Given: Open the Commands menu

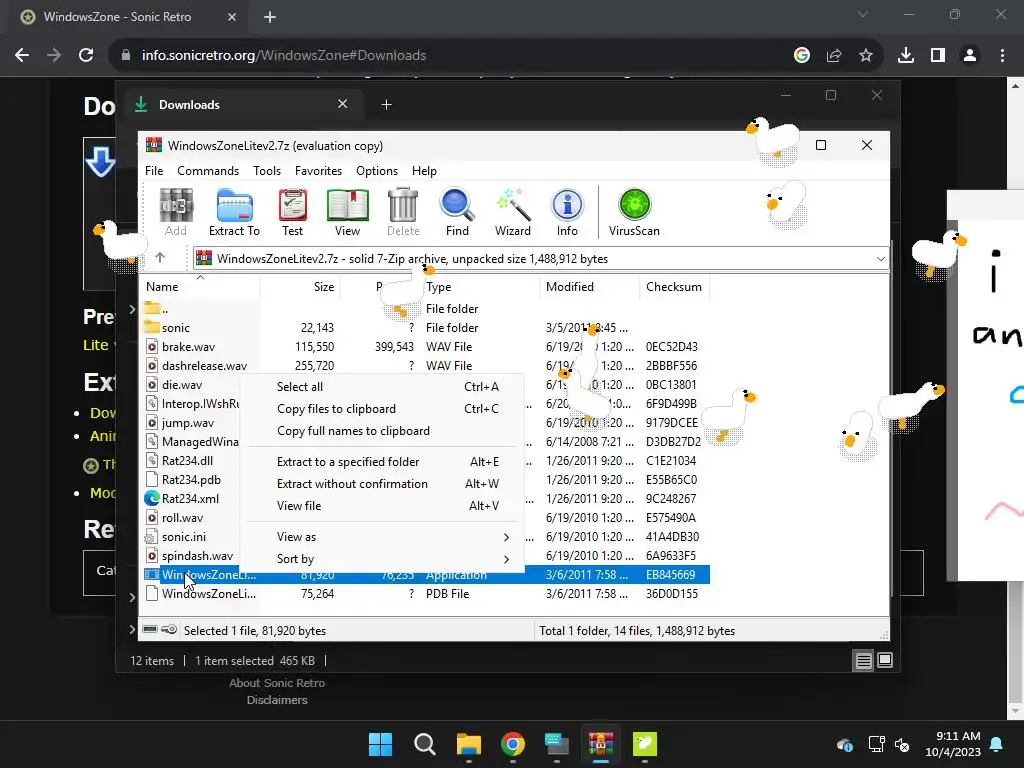Looking at the screenshot, I should click(208, 170).
